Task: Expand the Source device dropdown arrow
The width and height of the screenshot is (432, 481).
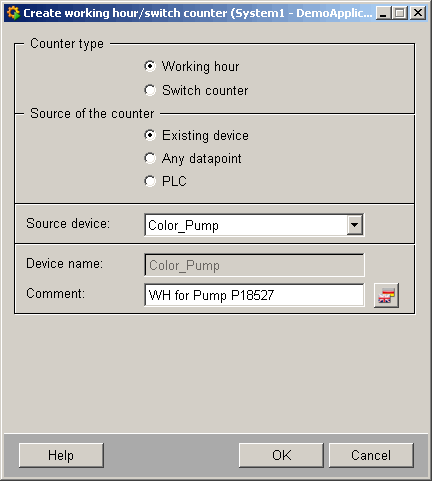Action: (355, 225)
